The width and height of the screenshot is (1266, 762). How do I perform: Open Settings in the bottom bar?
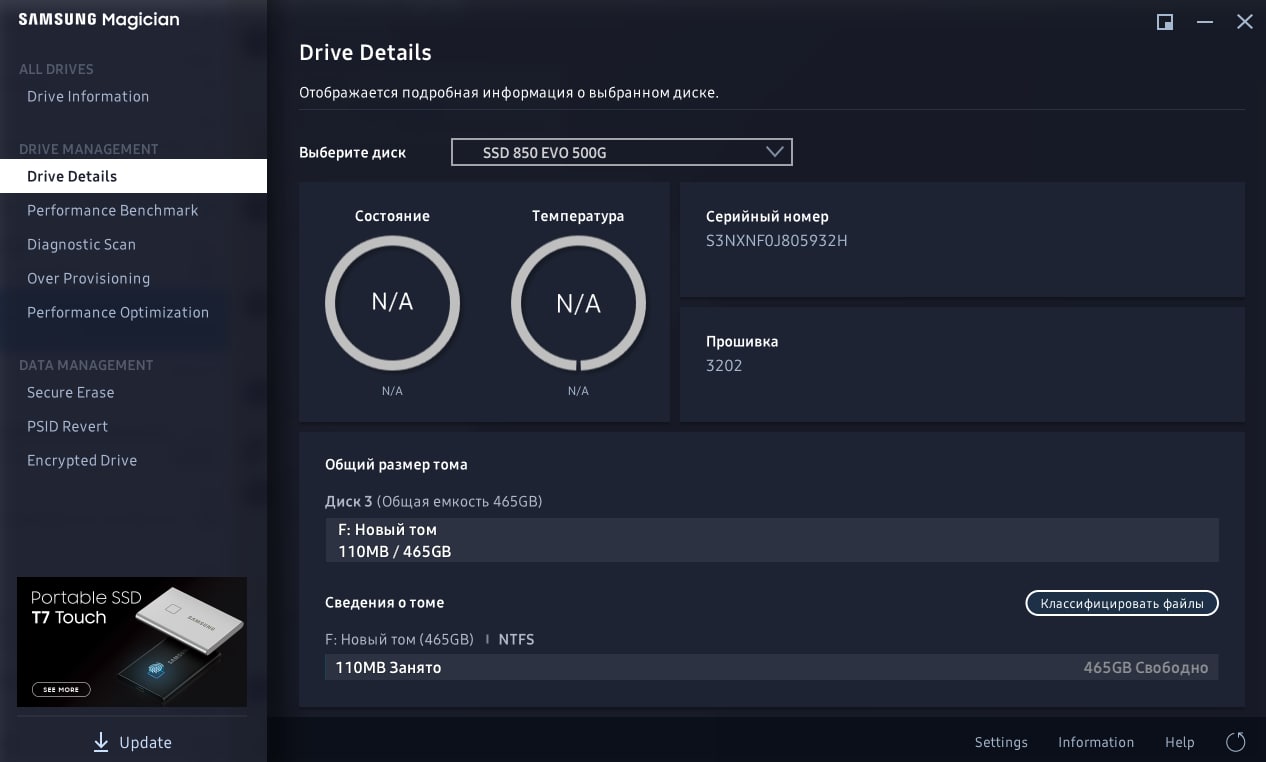(x=1001, y=742)
